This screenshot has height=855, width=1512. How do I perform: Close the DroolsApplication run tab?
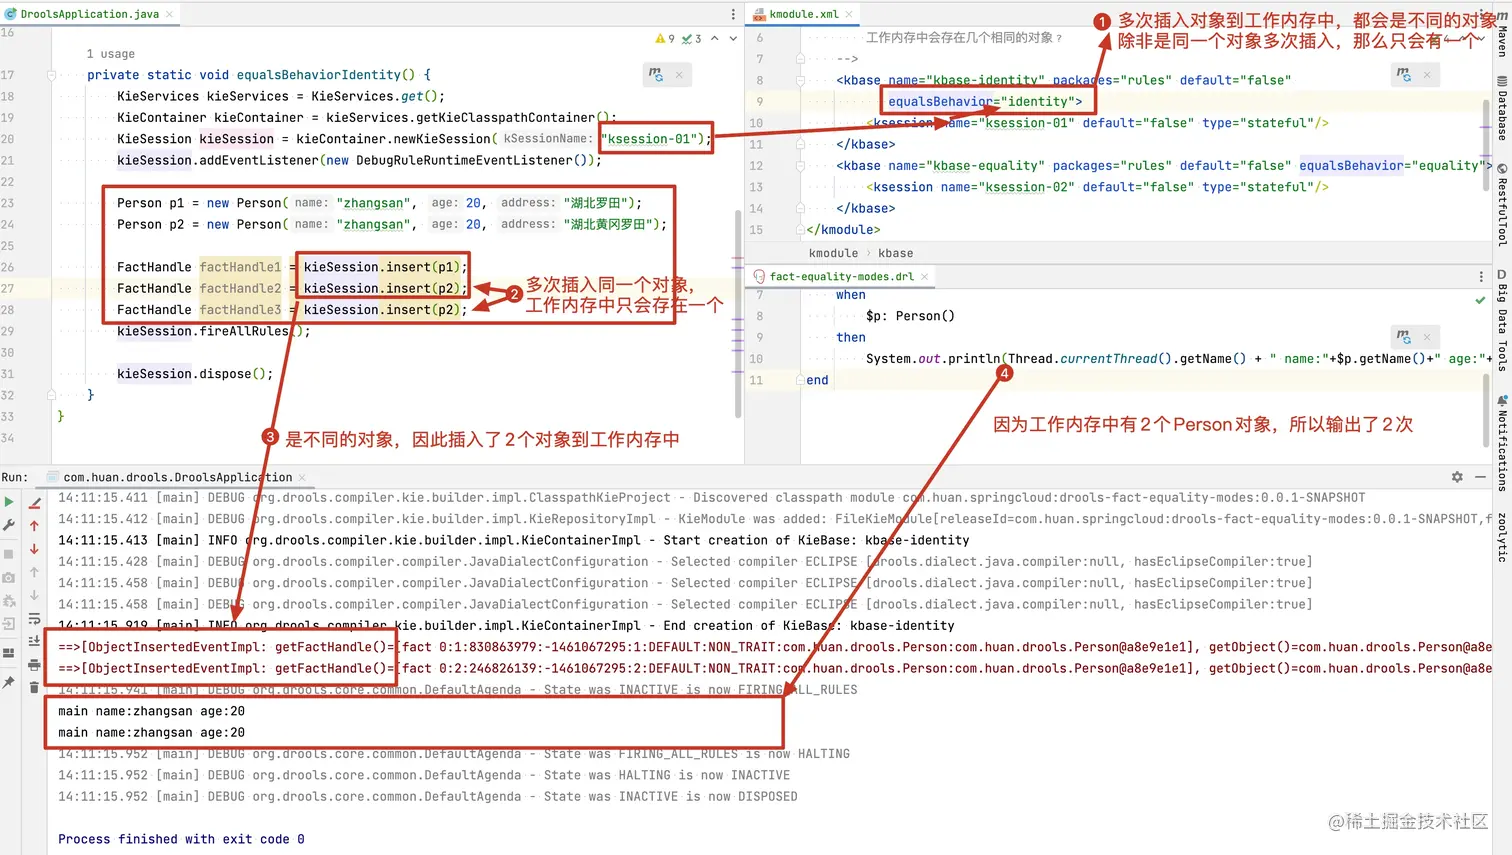coord(302,478)
